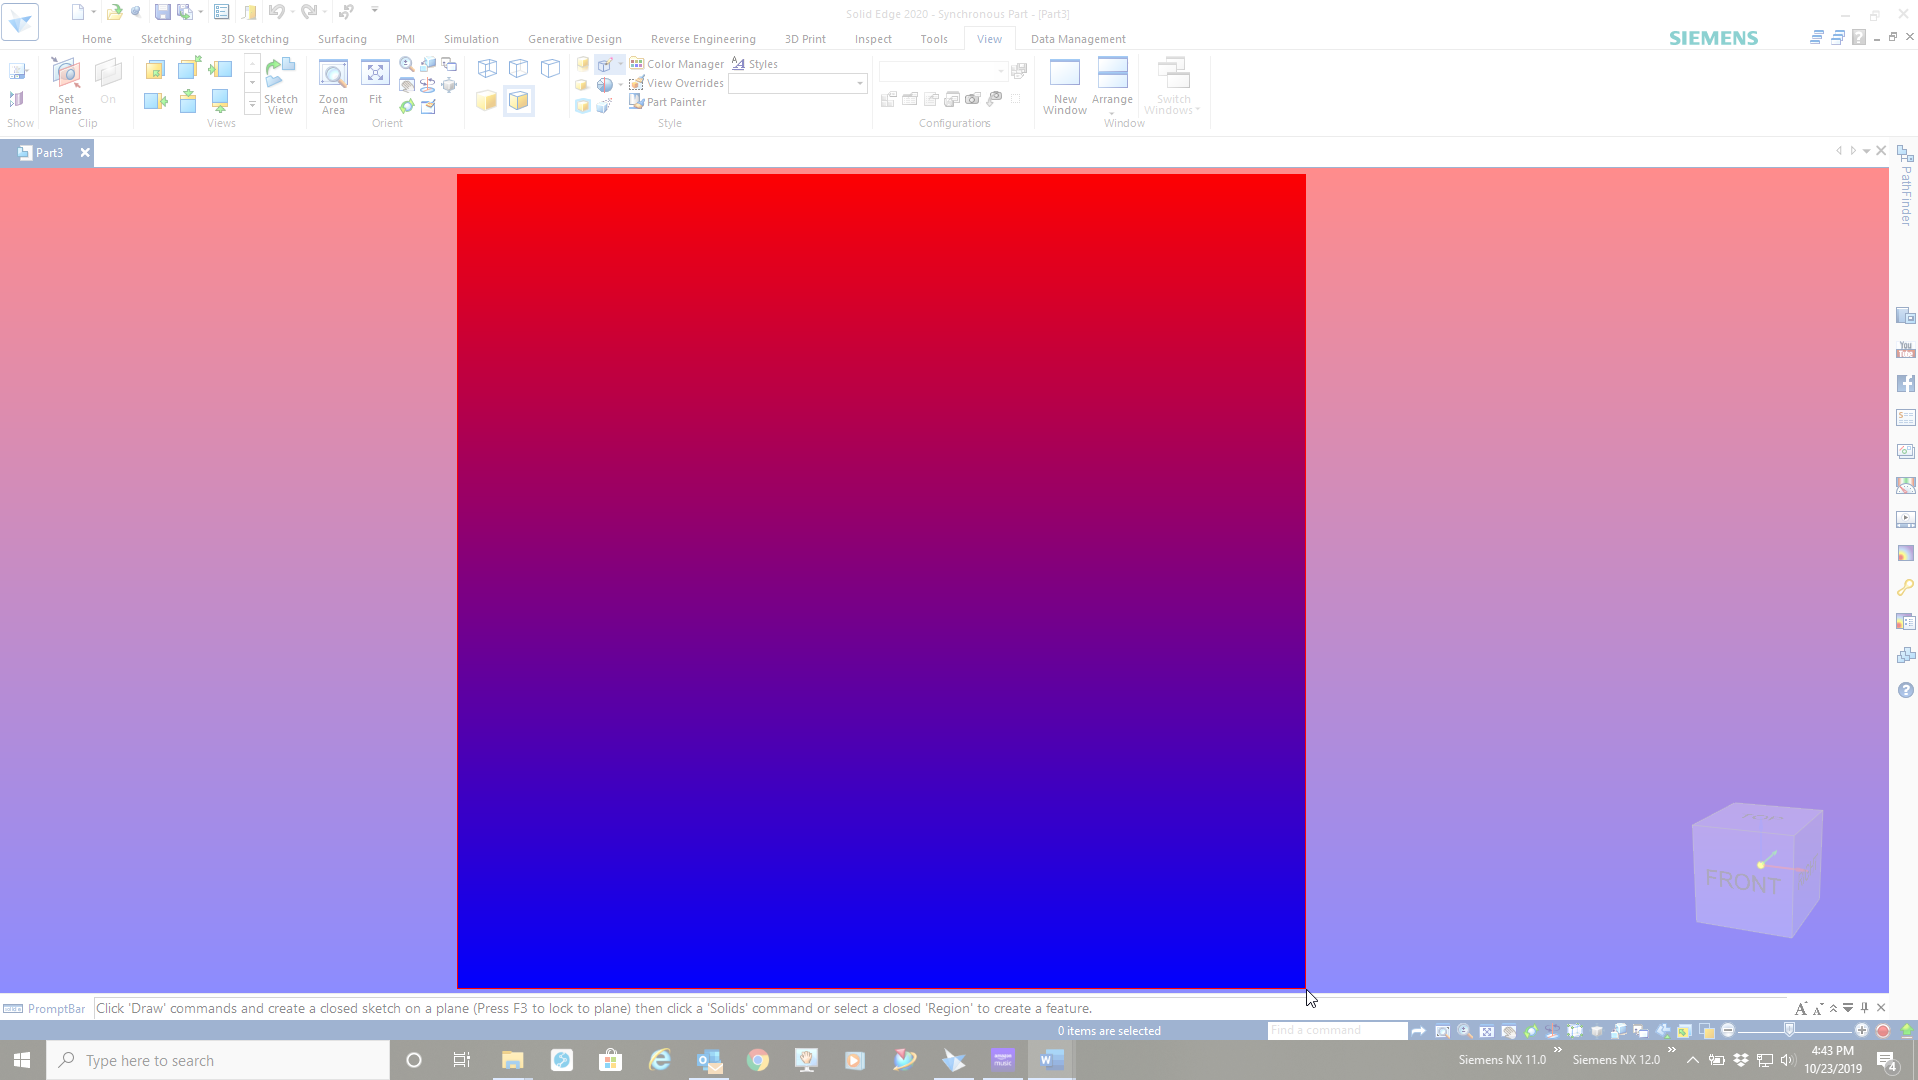Open the Styles combo box dropdown
The height and width of the screenshot is (1080, 1918).
click(x=857, y=83)
